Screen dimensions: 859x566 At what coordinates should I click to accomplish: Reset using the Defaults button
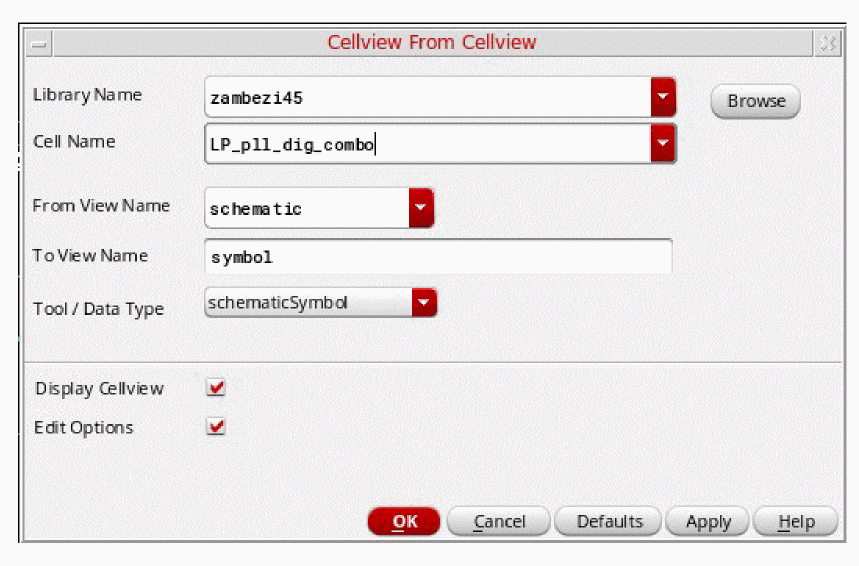pyautogui.click(x=609, y=521)
